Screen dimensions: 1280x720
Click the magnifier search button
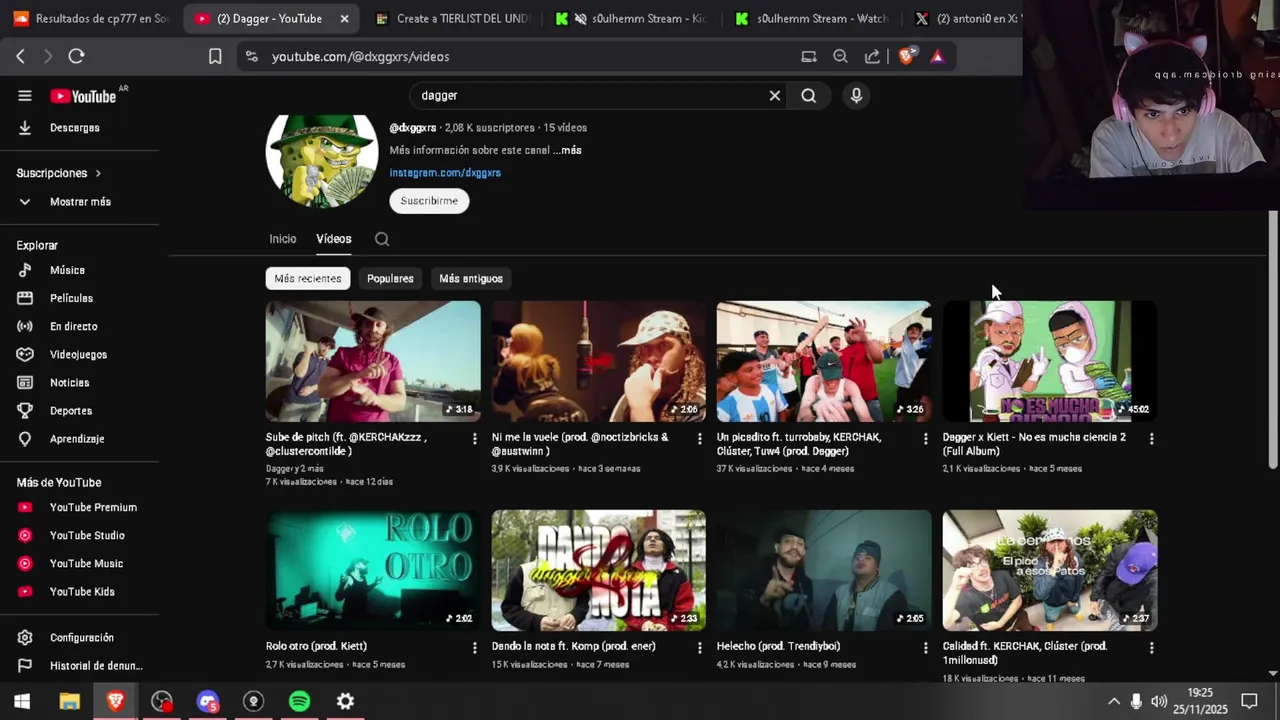[x=808, y=96]
